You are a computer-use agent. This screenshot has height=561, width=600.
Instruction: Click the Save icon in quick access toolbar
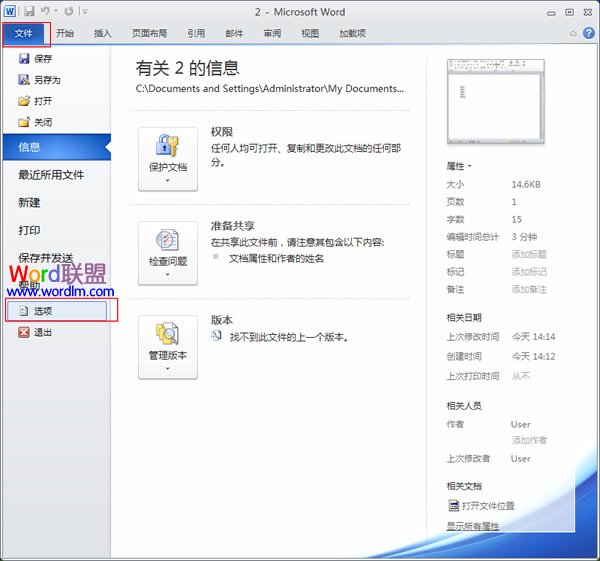(29, 11)
